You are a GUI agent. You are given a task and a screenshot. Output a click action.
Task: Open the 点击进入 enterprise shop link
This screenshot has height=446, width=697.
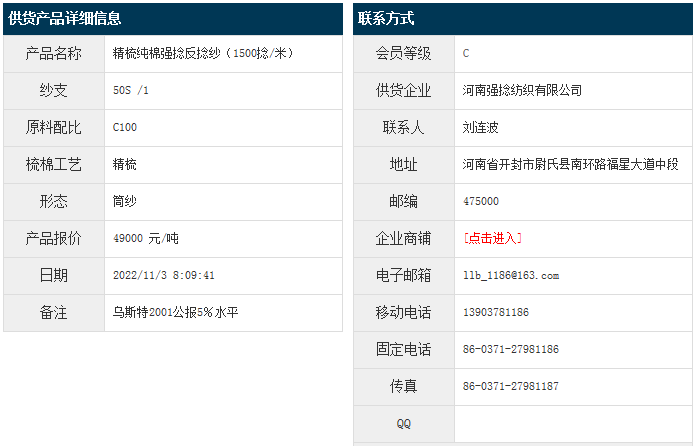(x=492, y=238)
